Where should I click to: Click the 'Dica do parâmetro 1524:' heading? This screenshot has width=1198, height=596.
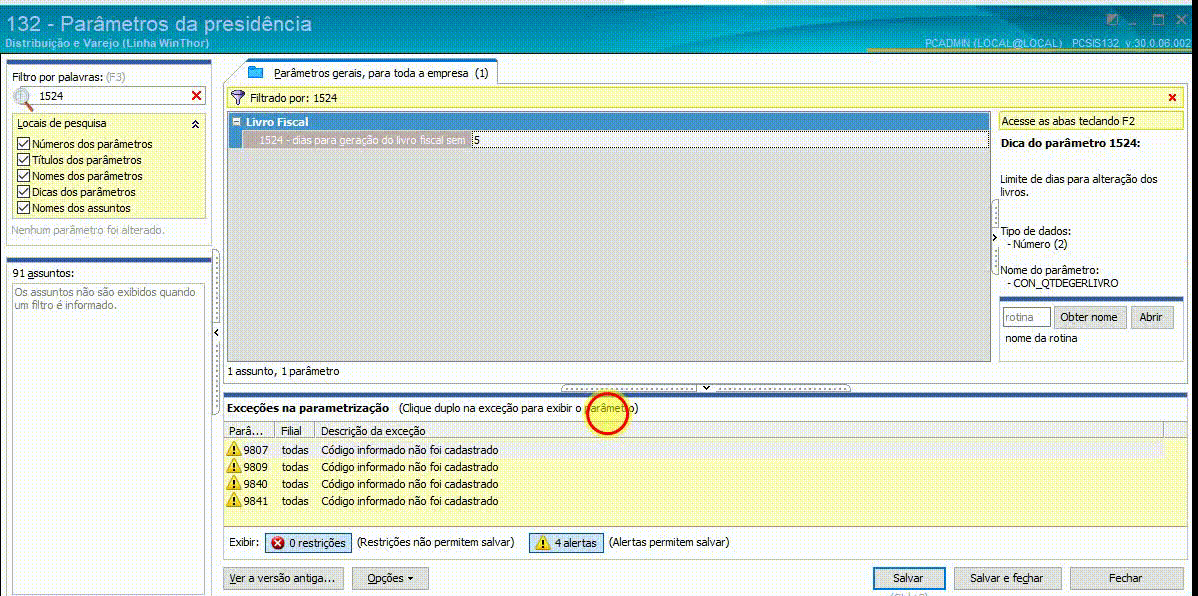click(1070, 142)
